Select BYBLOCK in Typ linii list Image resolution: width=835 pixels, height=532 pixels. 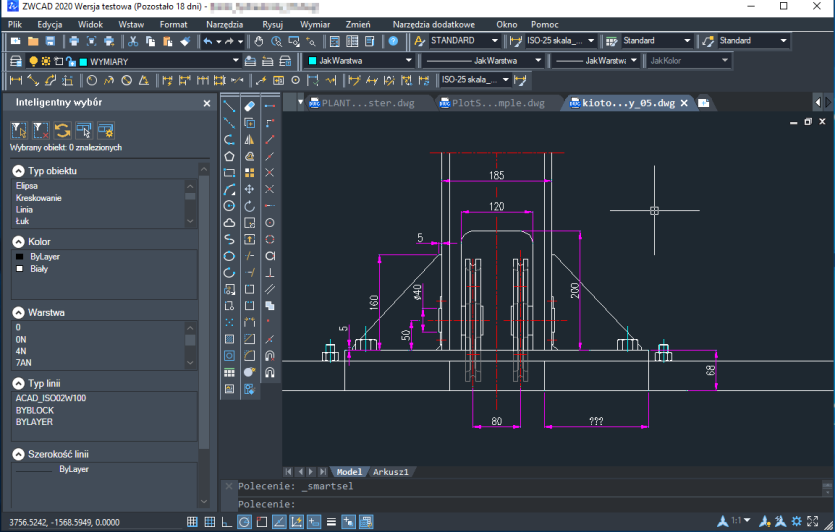(x=35, y=410)
